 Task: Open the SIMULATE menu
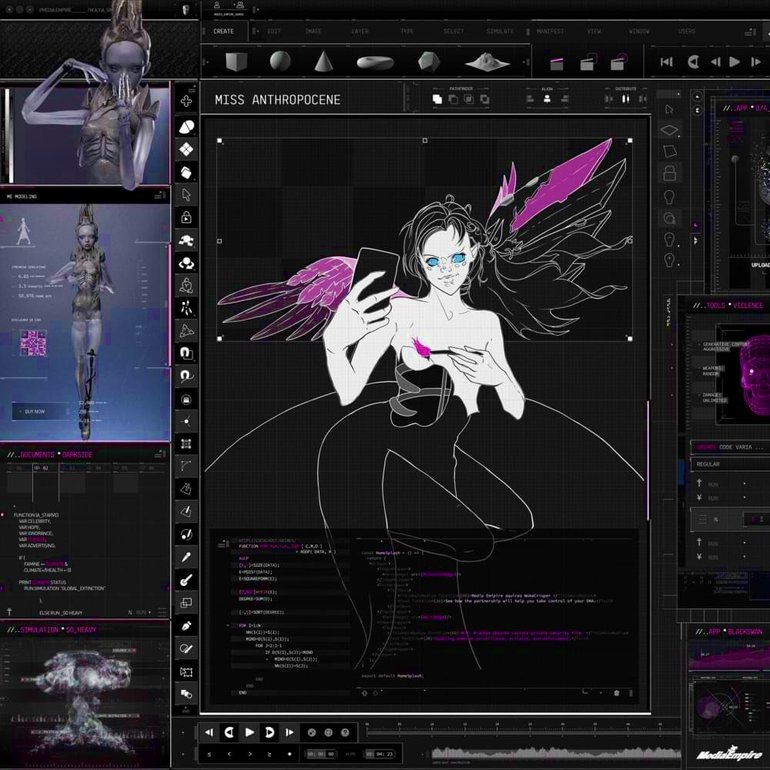(500, 31)
